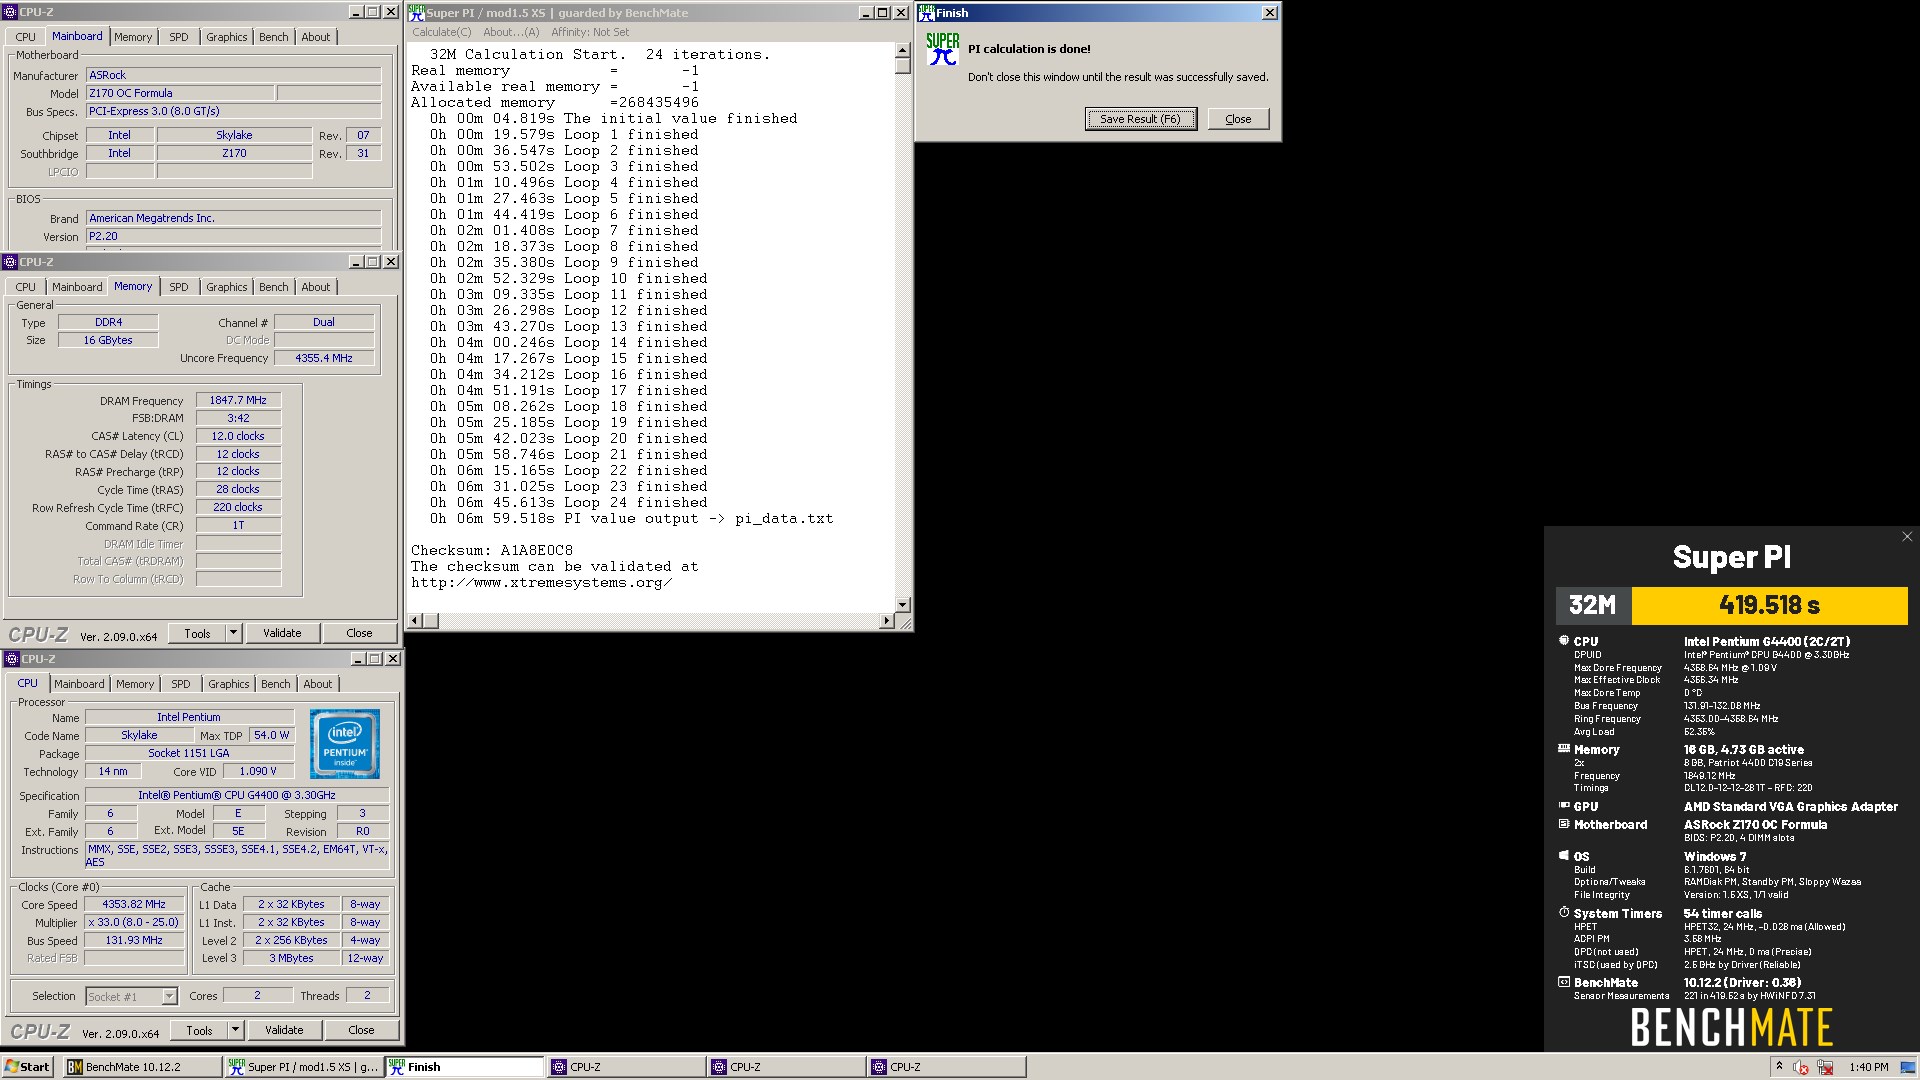Select Bench tab in the bottom CPU-Z window
Screen dimensions: 1920x1080
(275, 684)
